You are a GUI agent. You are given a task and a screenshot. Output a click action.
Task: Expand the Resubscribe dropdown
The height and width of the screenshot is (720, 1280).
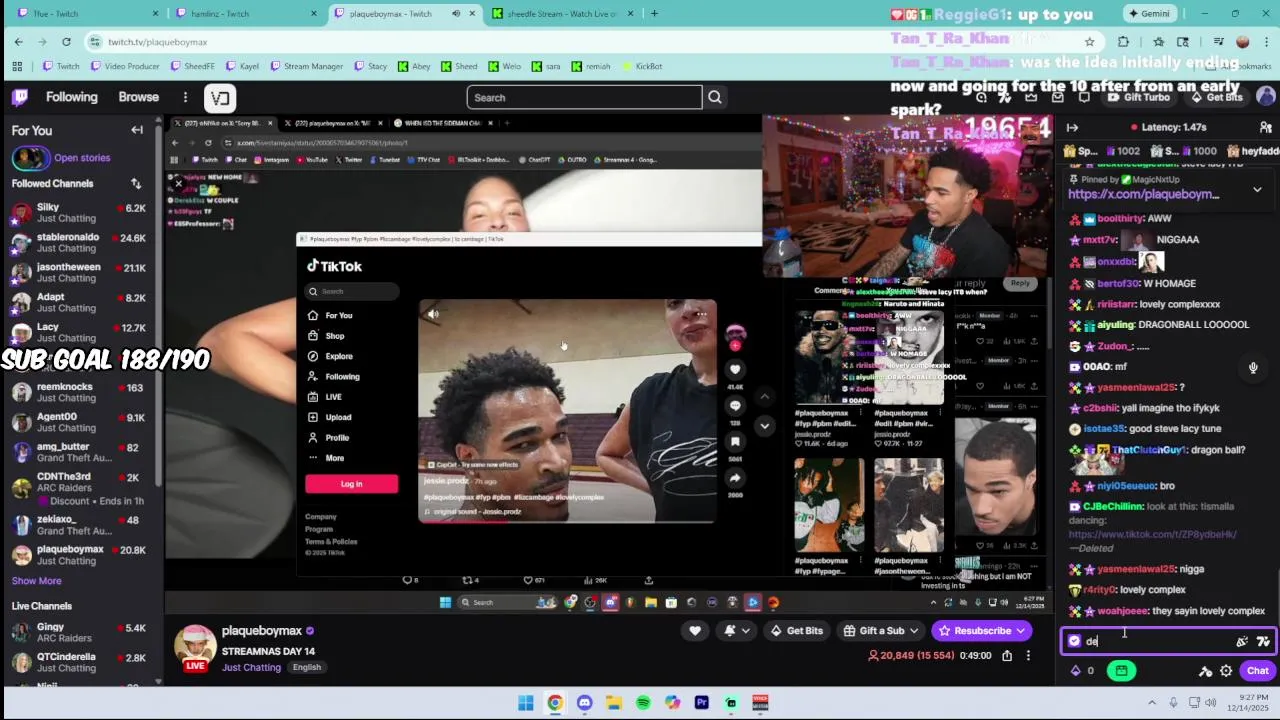point(1020,631)
